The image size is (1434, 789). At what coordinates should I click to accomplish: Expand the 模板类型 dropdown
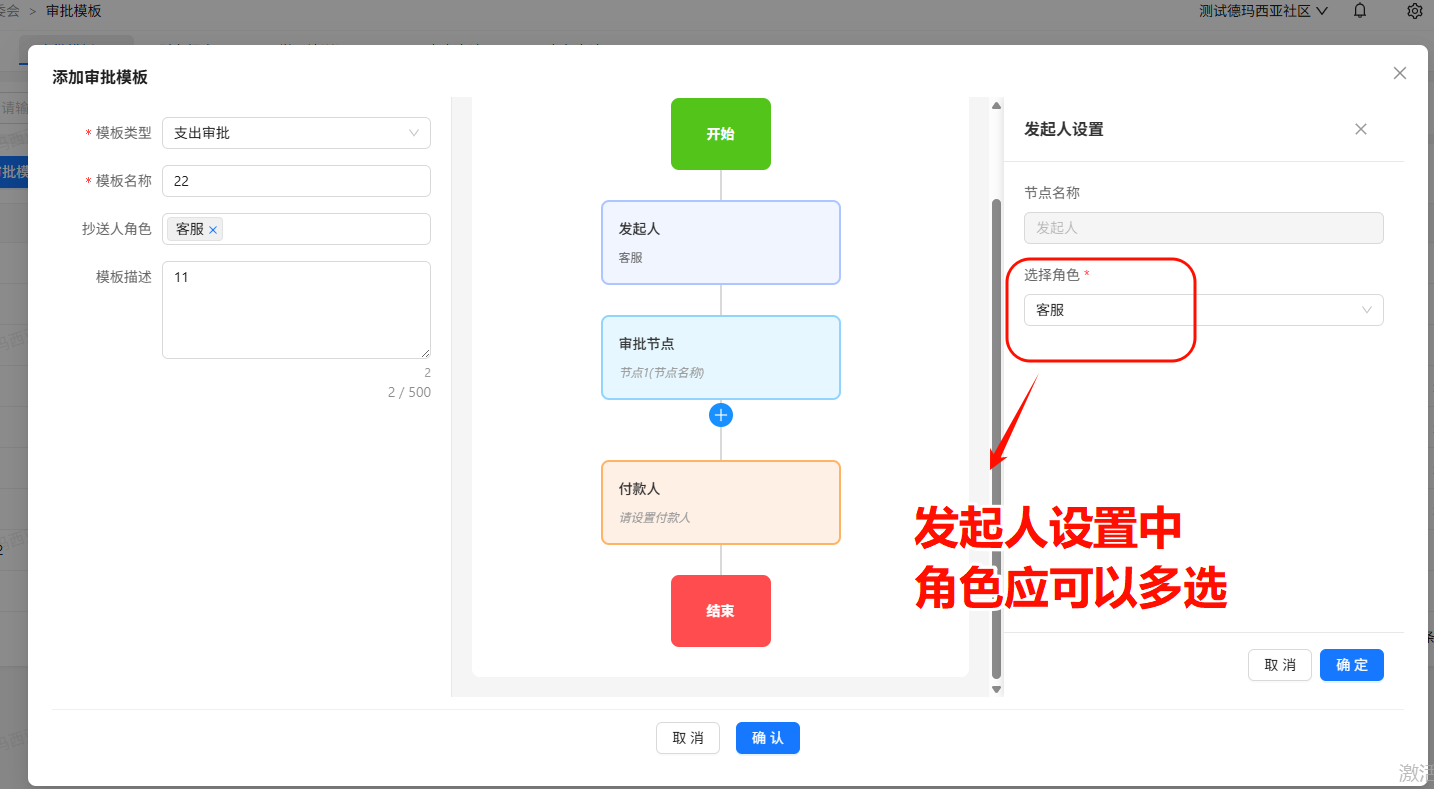(x=296, y=133)
